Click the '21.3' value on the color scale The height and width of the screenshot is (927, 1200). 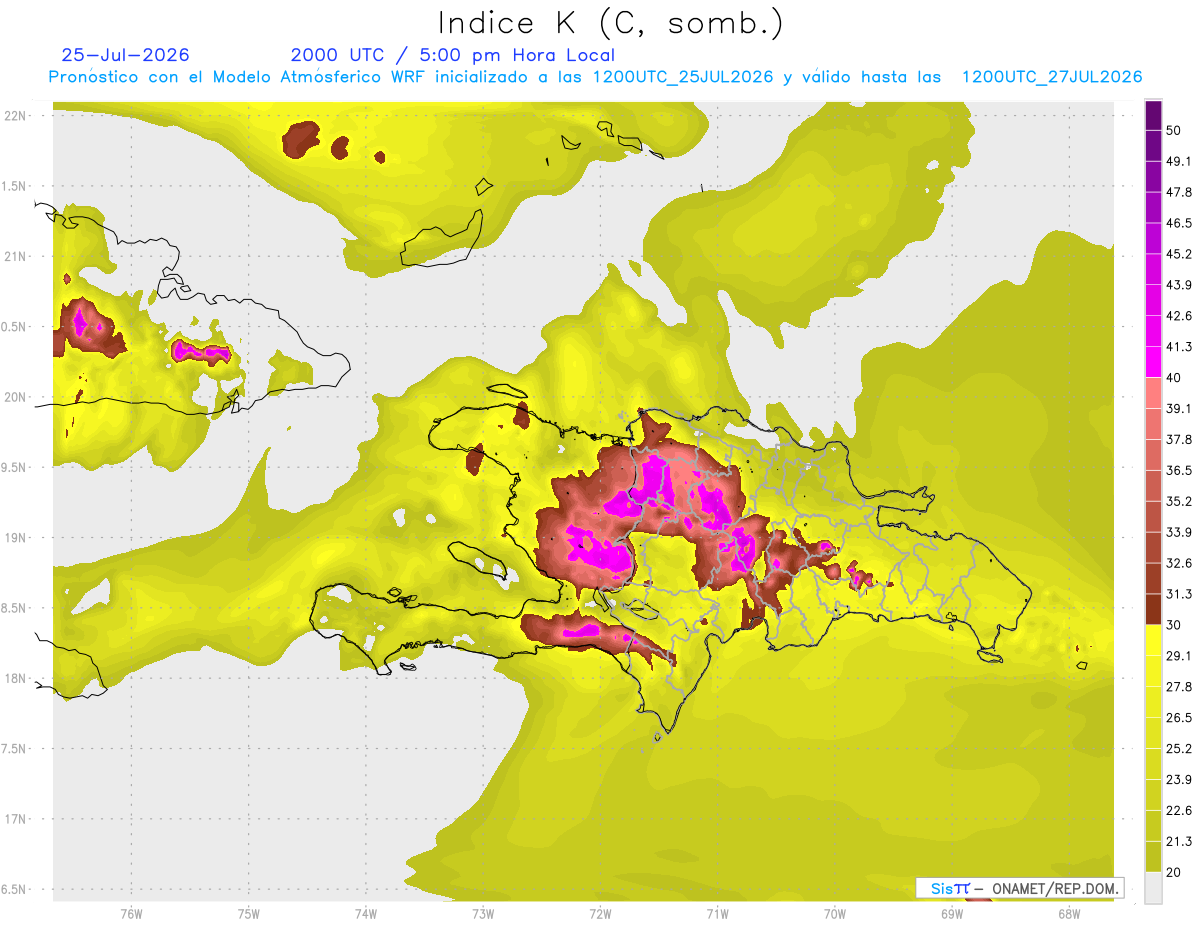[1179, 841]
